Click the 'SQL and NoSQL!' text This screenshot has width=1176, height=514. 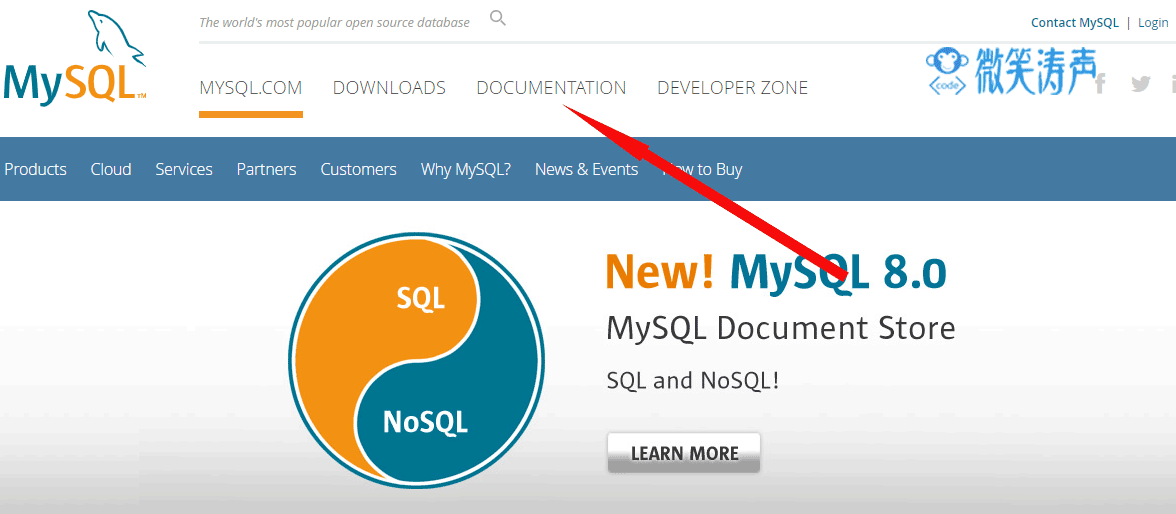click(x=693, y=380)
